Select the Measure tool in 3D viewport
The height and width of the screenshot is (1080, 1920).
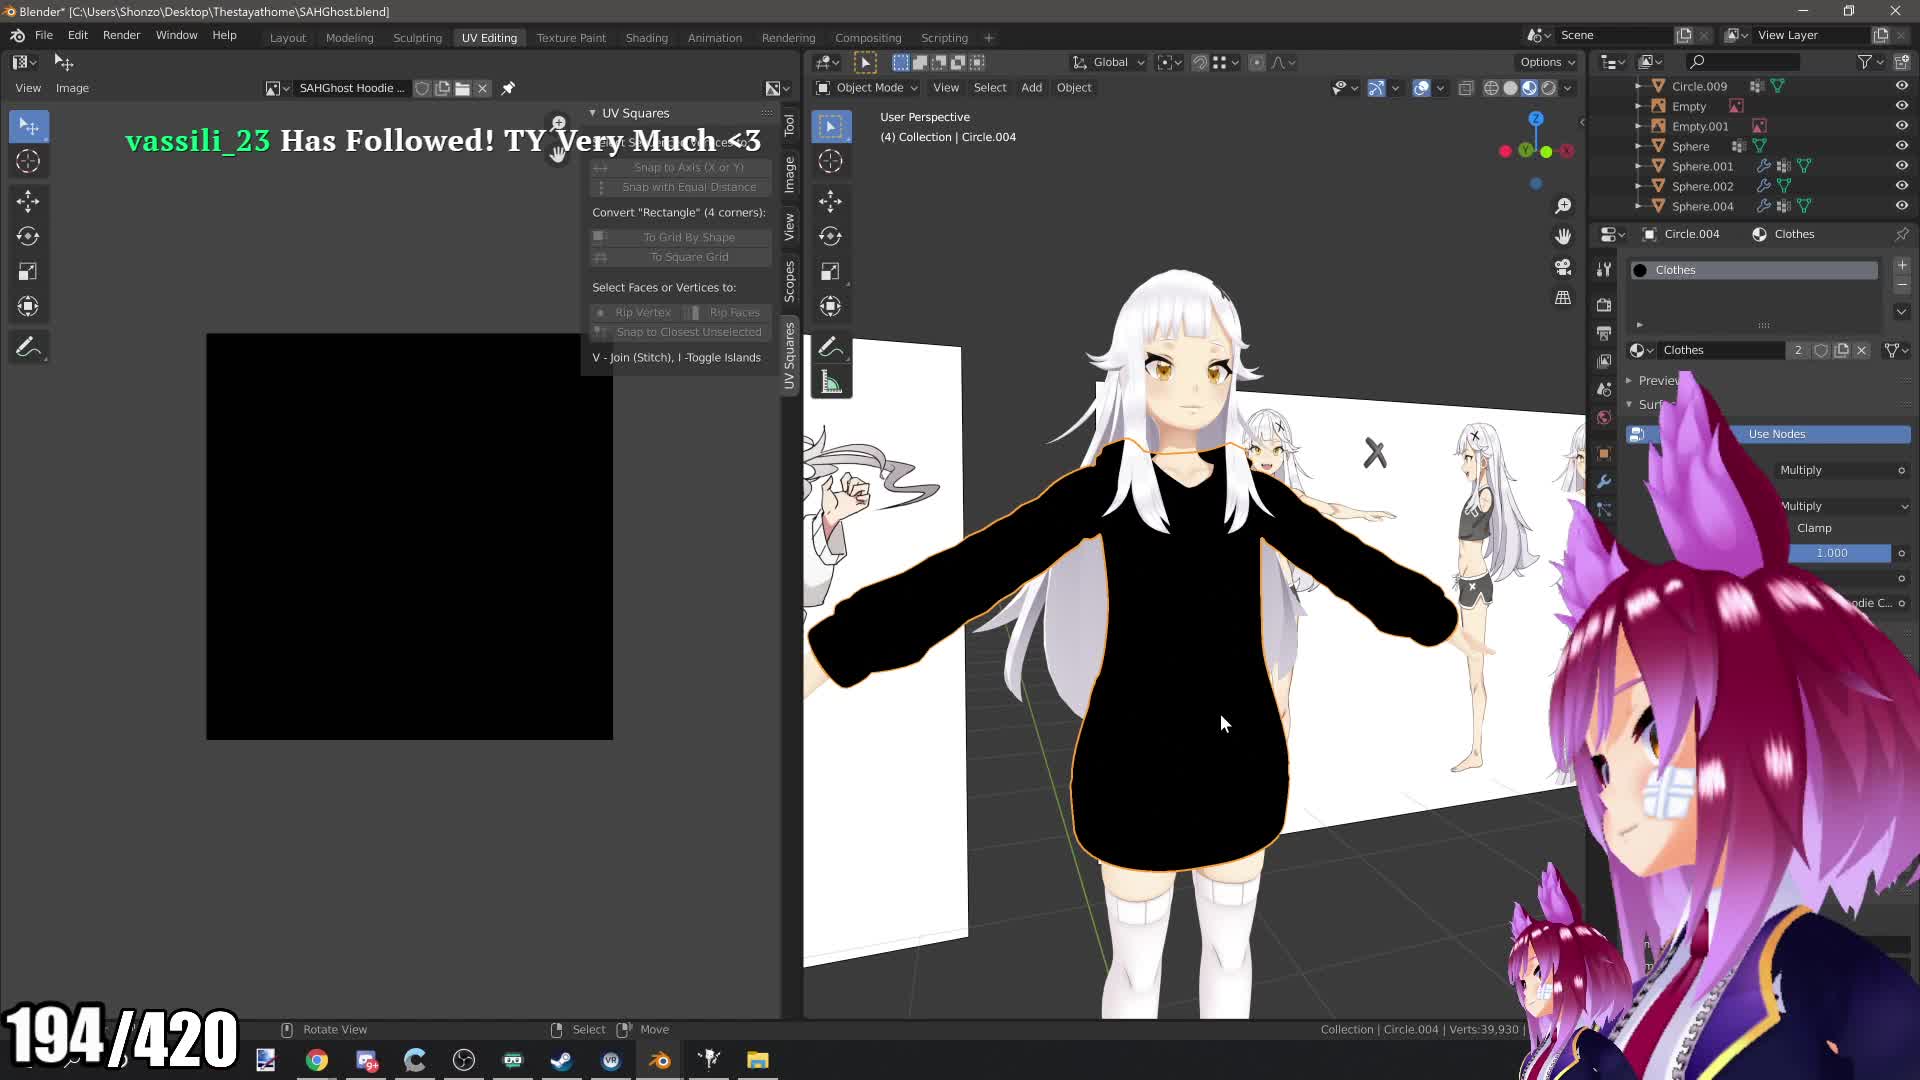[x=830, y=382]
